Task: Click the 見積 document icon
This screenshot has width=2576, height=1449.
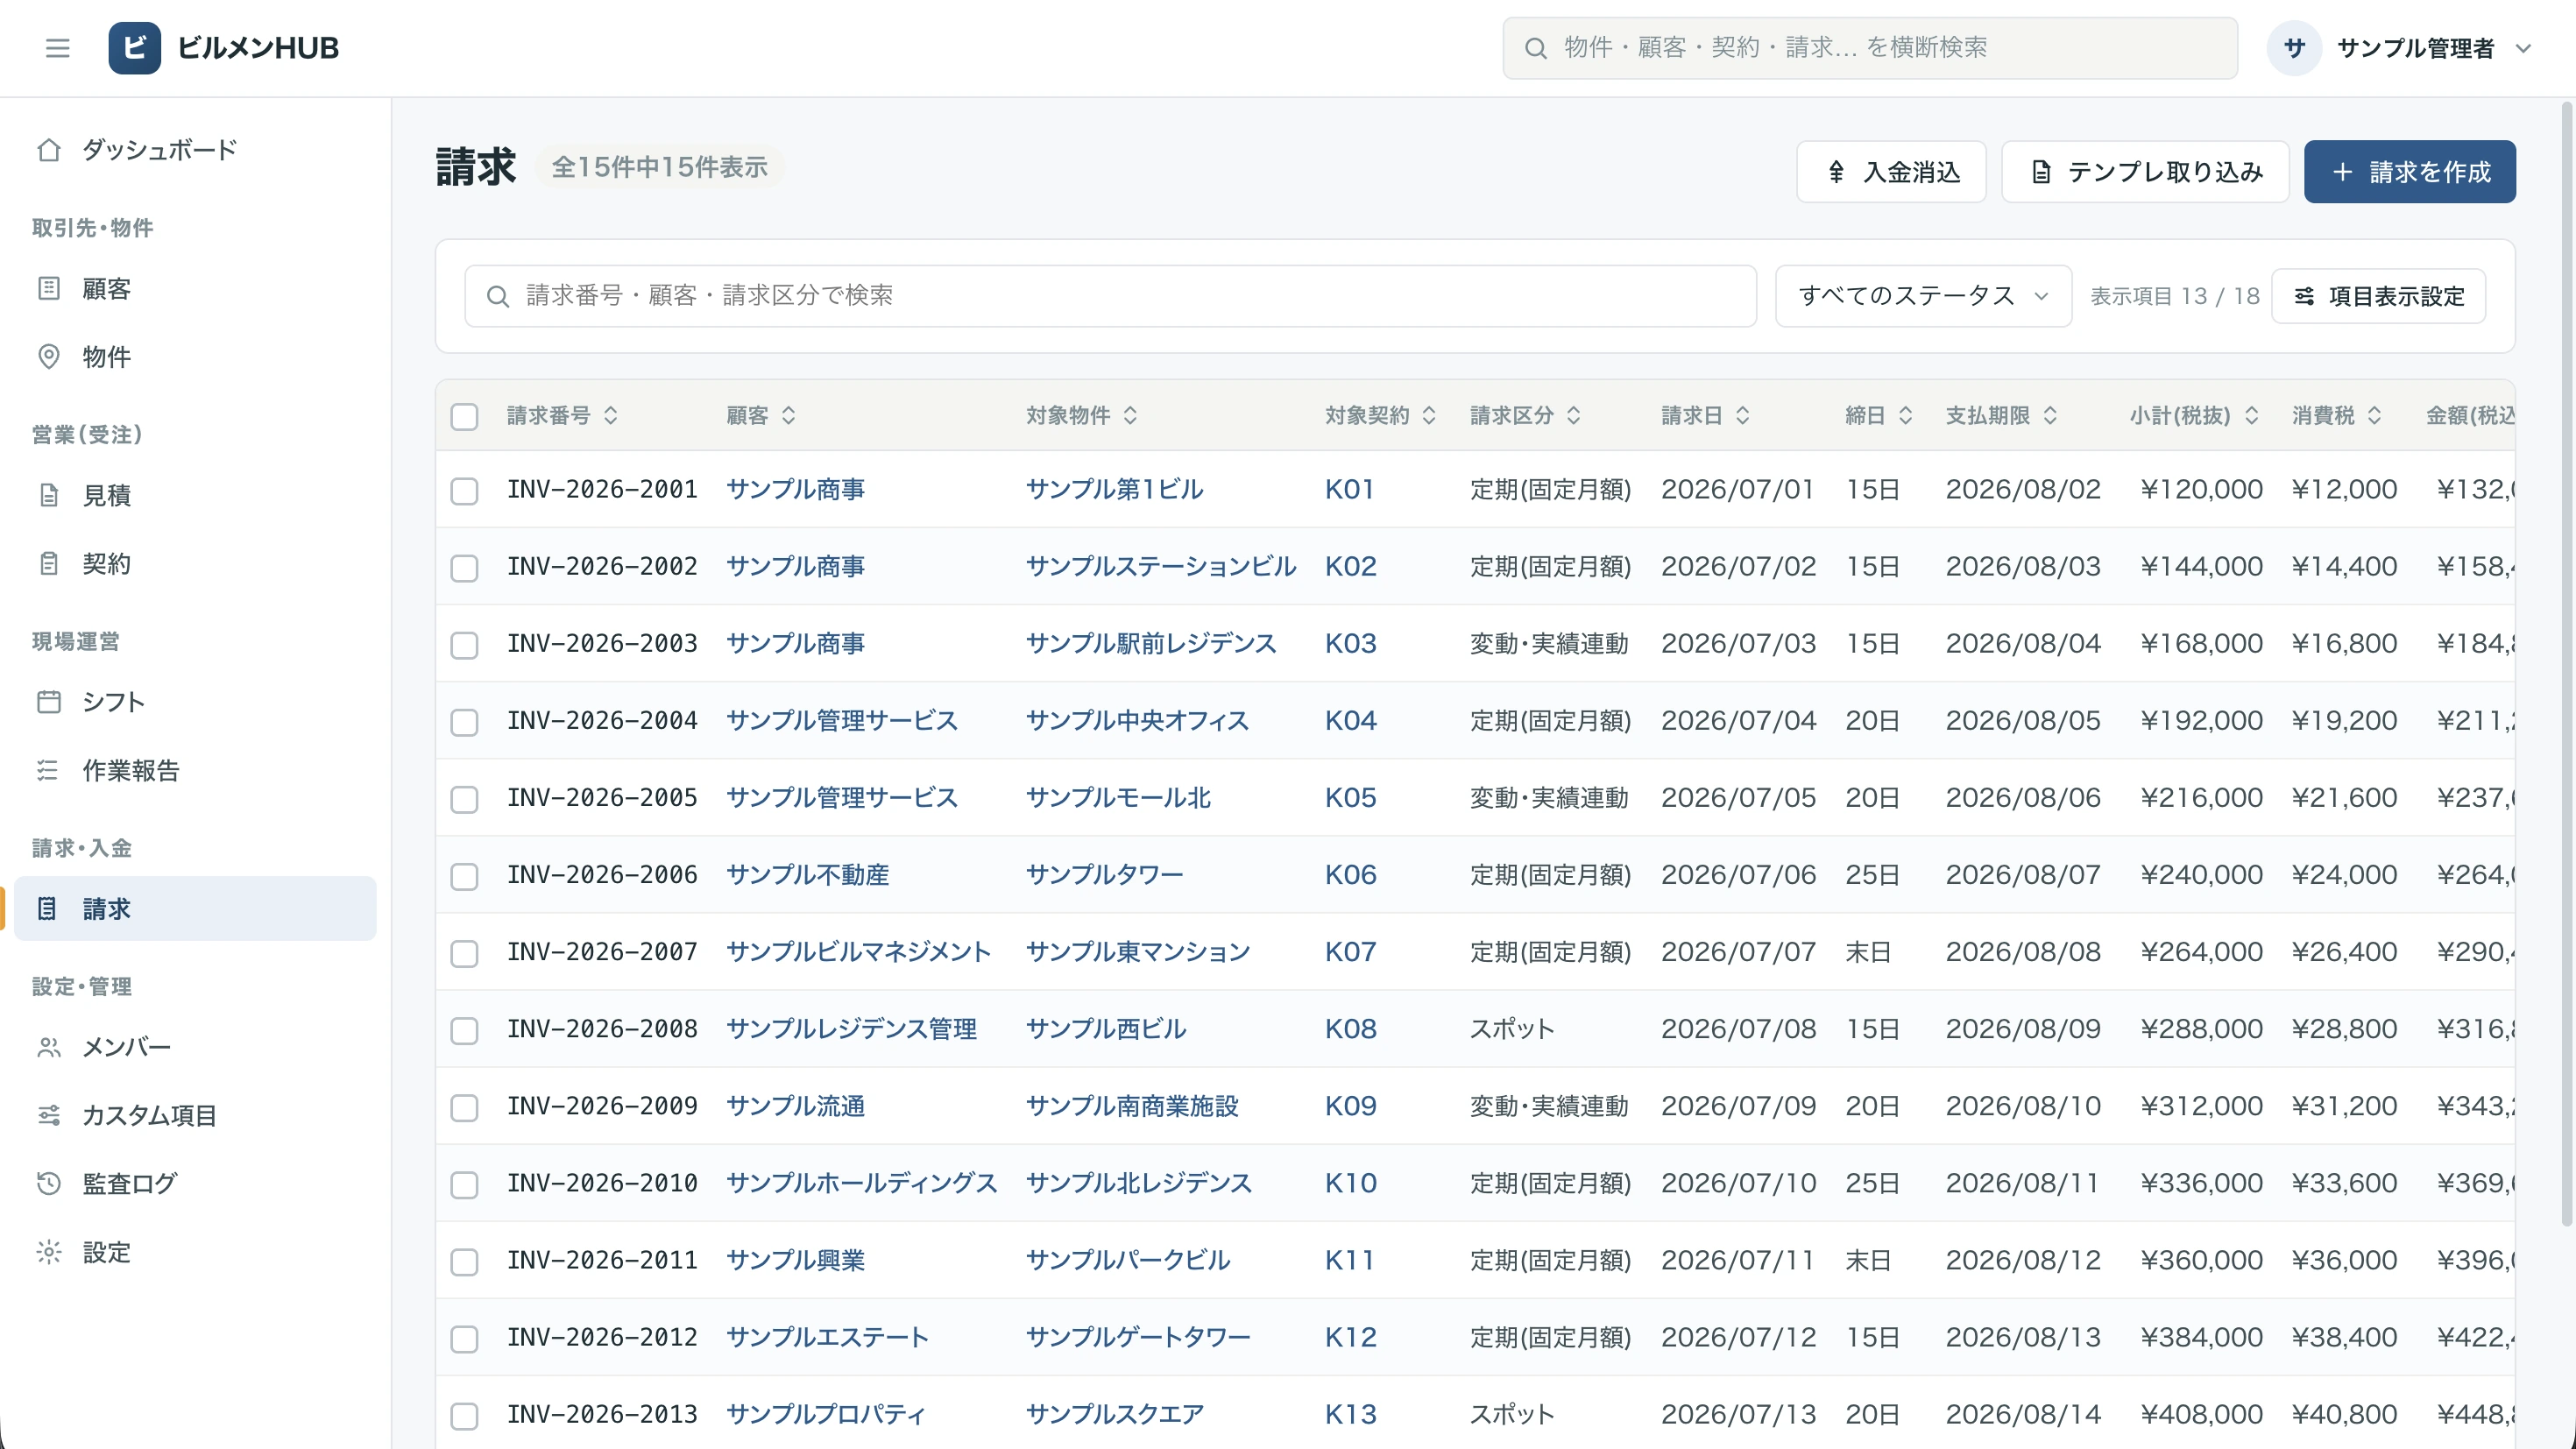Action: 49,495
